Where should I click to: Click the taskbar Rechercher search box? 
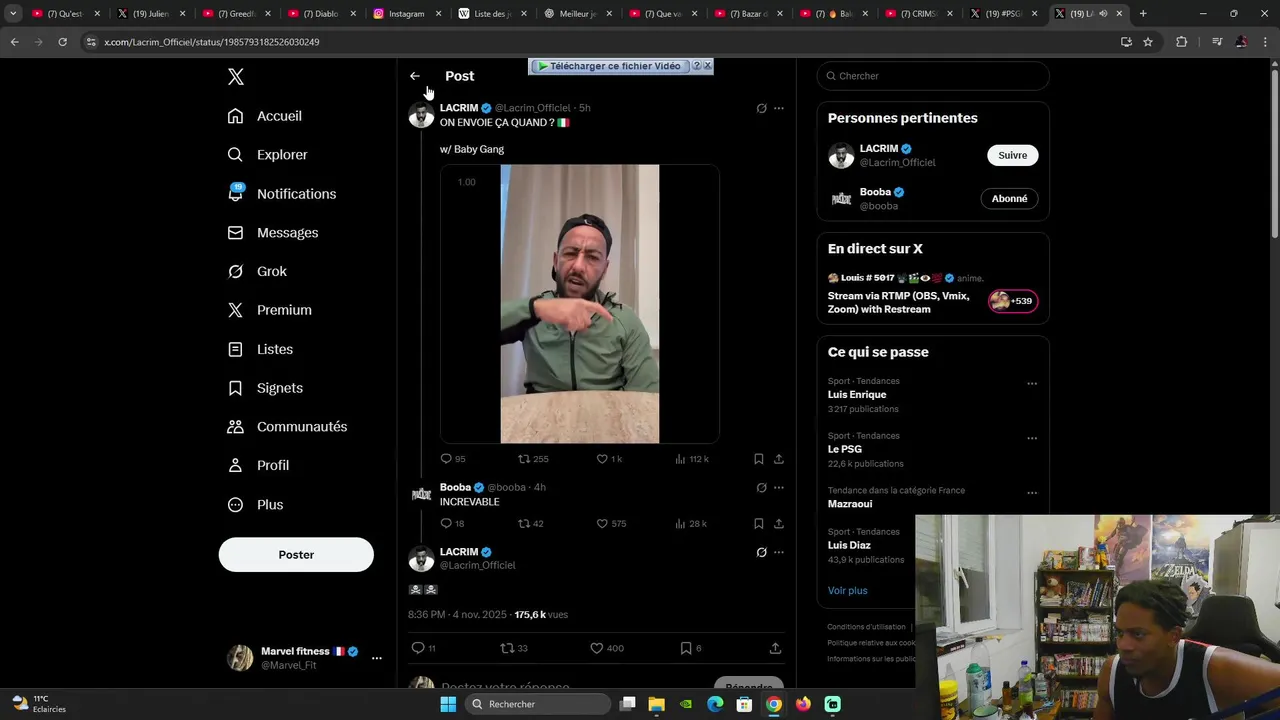(x=538, y=704)
